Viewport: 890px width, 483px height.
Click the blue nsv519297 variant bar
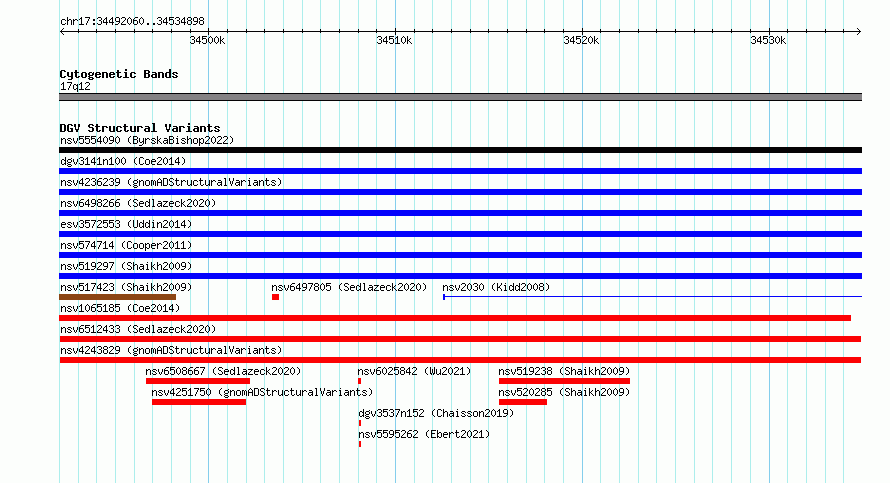tap(460, 276)
